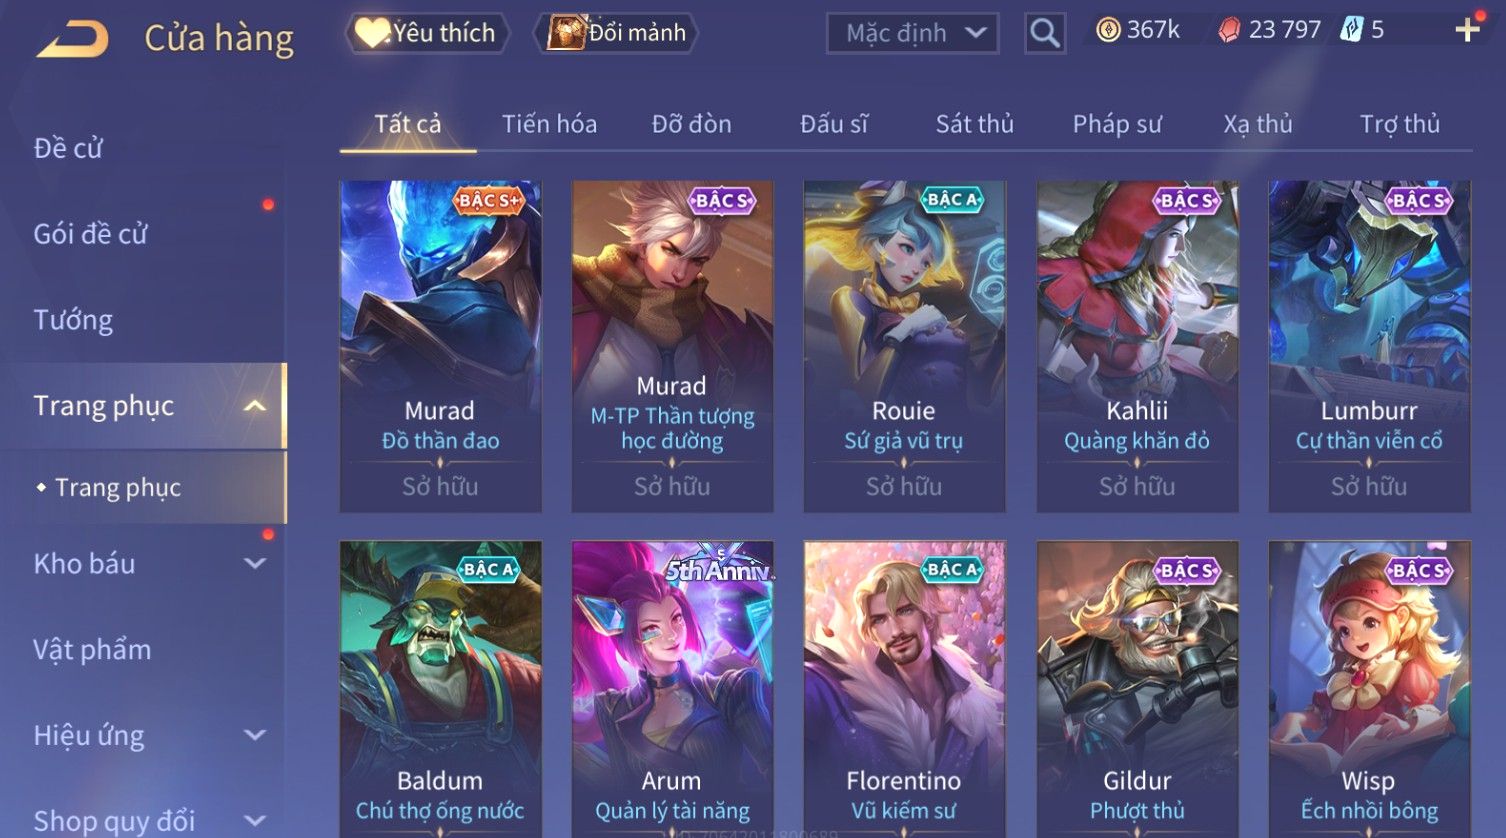Image resolution: width=1506 pixels, height=838 pixels.
Task: Tap the plus icon to add currency
Action: point(1467,30)
